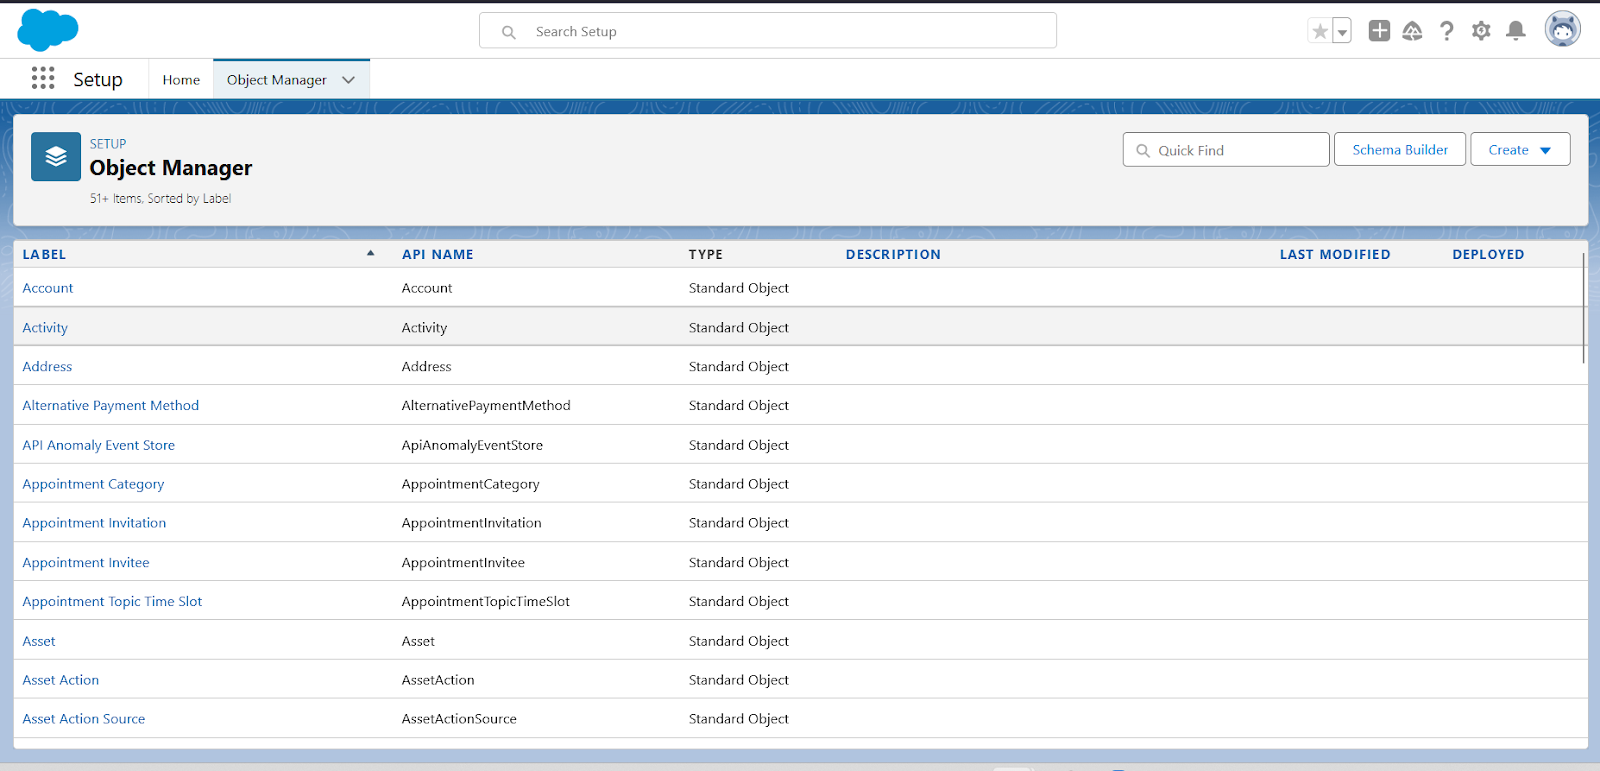This screenshot has width=1600, height=771.
Task: Open the user profile avatar
Action: [1562, 30]
